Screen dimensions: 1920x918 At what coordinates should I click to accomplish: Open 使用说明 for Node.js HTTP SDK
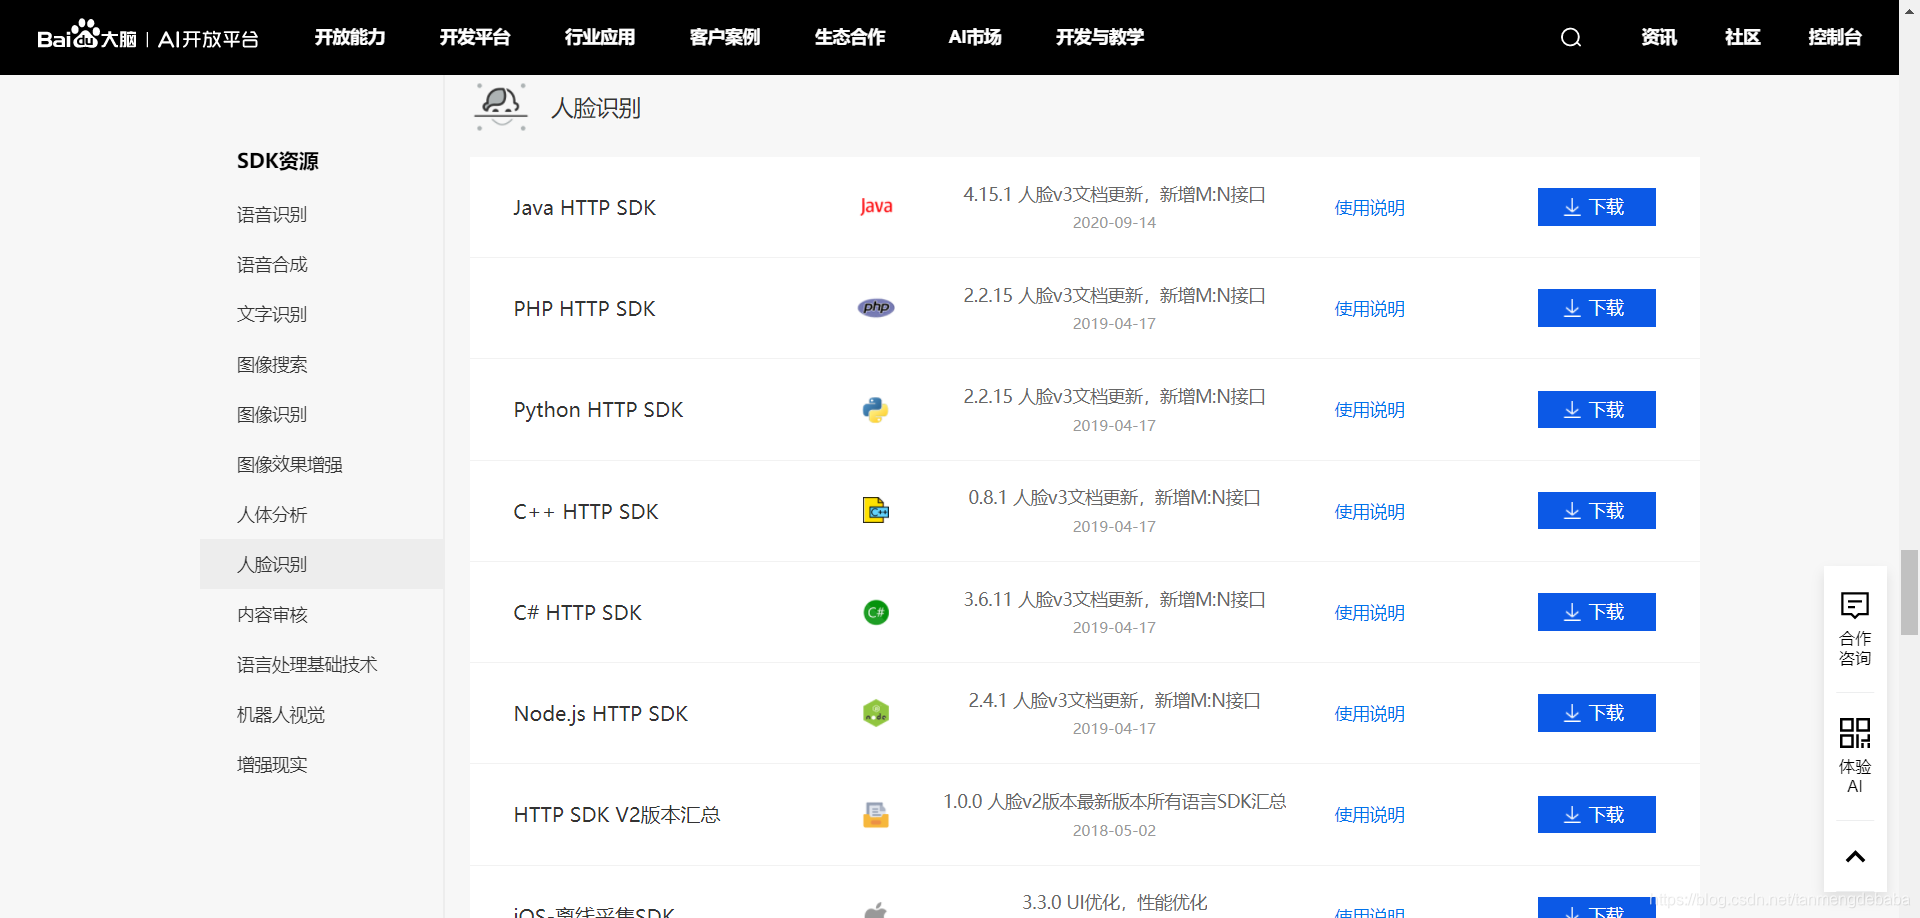click(x=1369, y=714)
